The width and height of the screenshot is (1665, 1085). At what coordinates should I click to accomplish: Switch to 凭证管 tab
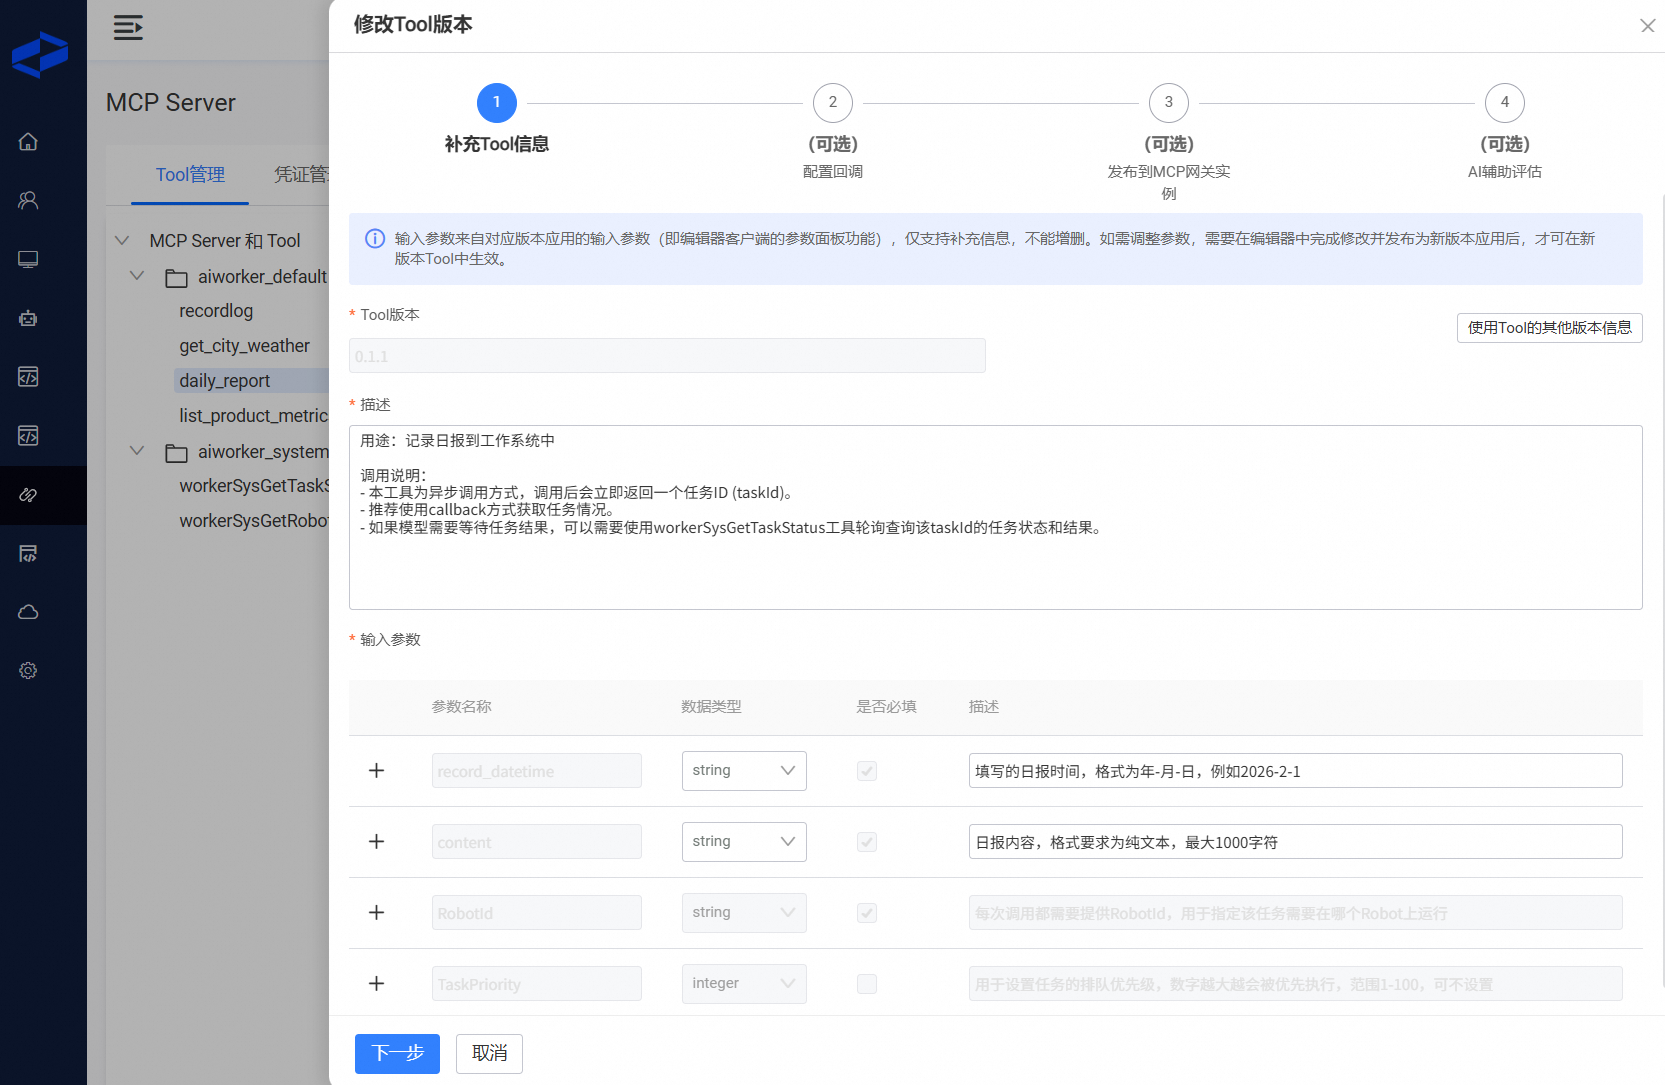click(302, 175)
